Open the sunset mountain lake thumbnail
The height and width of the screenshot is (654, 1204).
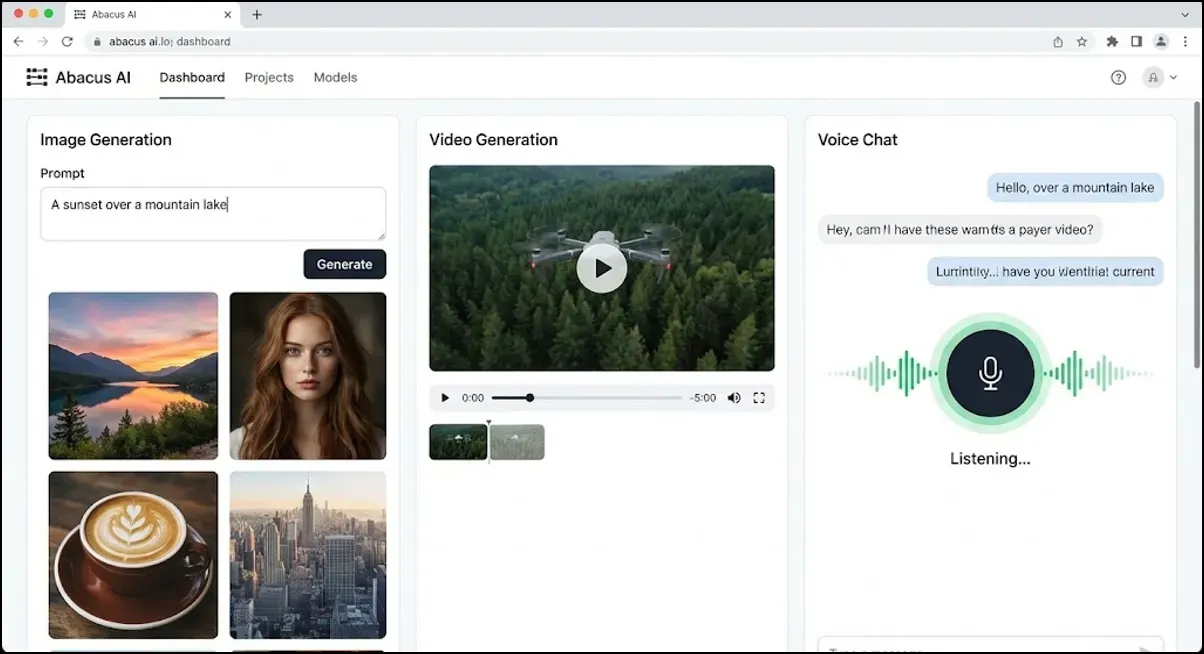(132, 375)
